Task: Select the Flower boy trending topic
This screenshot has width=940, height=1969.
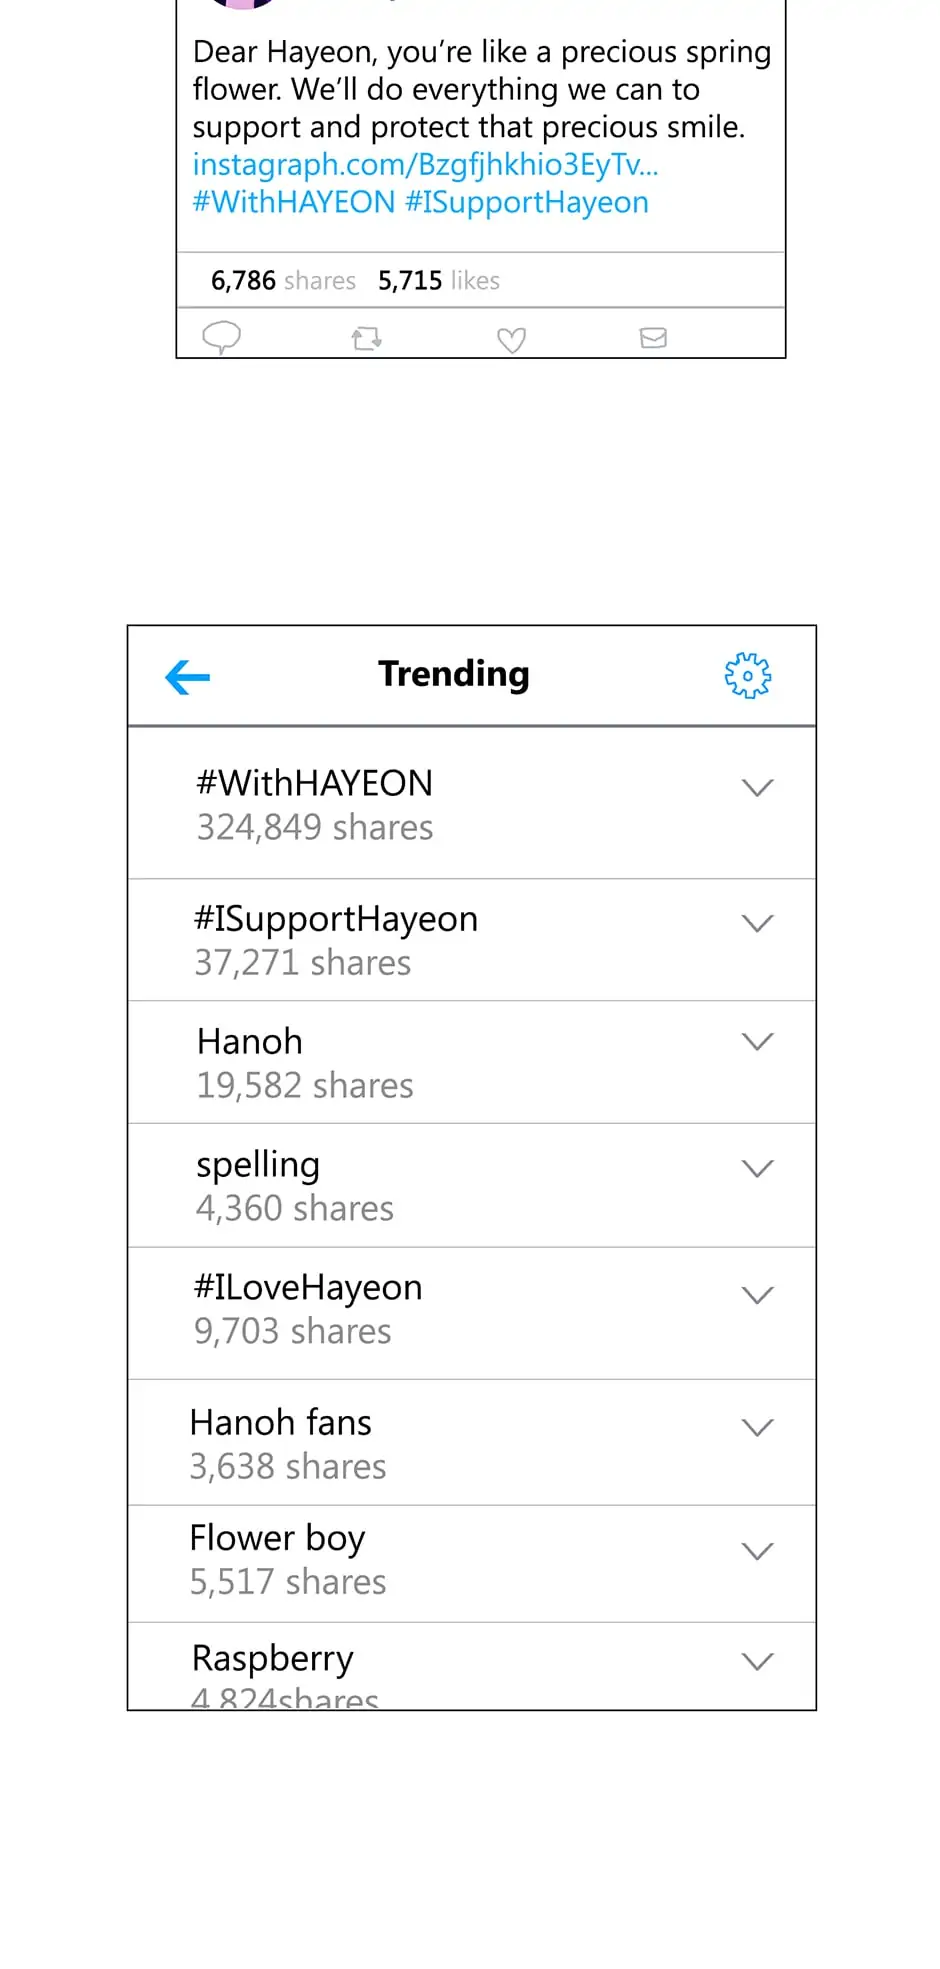Action: pos(277,1539)
